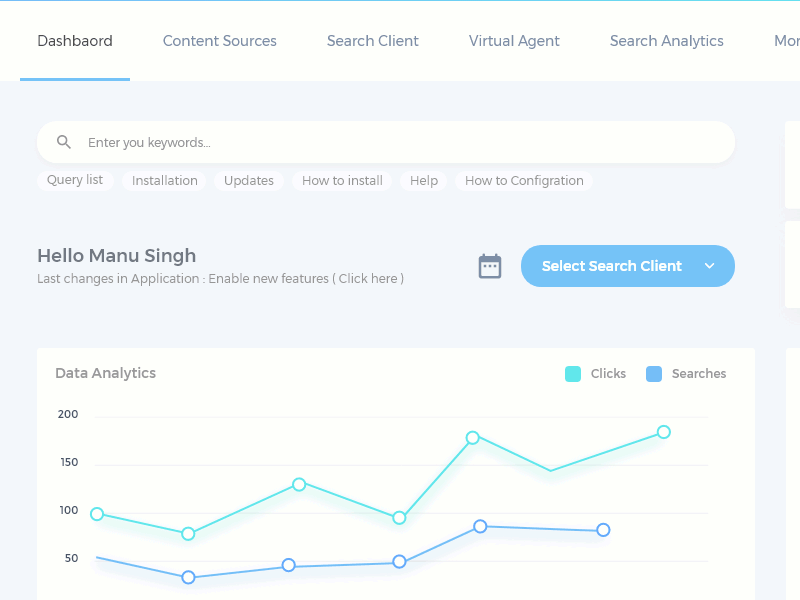
Task: Choose the Updates suggestion tag
Action: click(x=249, y=181)
